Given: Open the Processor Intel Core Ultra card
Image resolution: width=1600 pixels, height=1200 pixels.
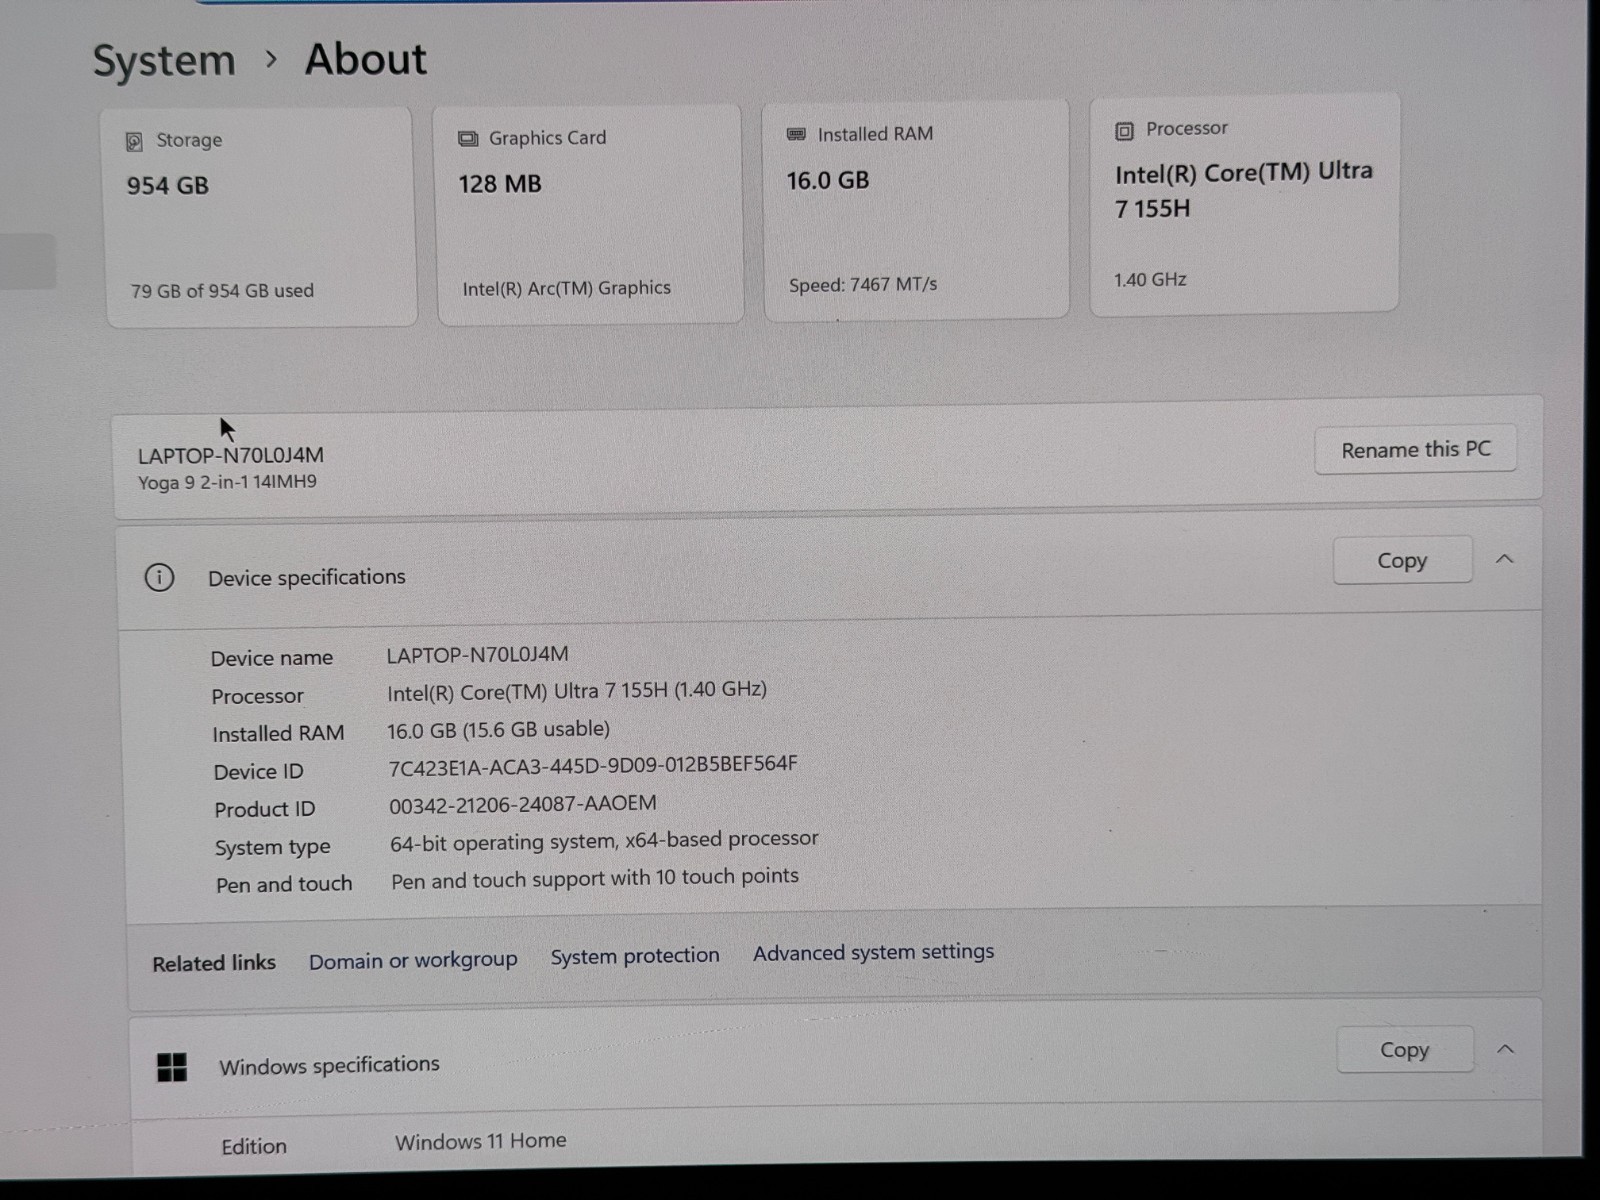Looking at the screenshot, I should coord(1244,204).
